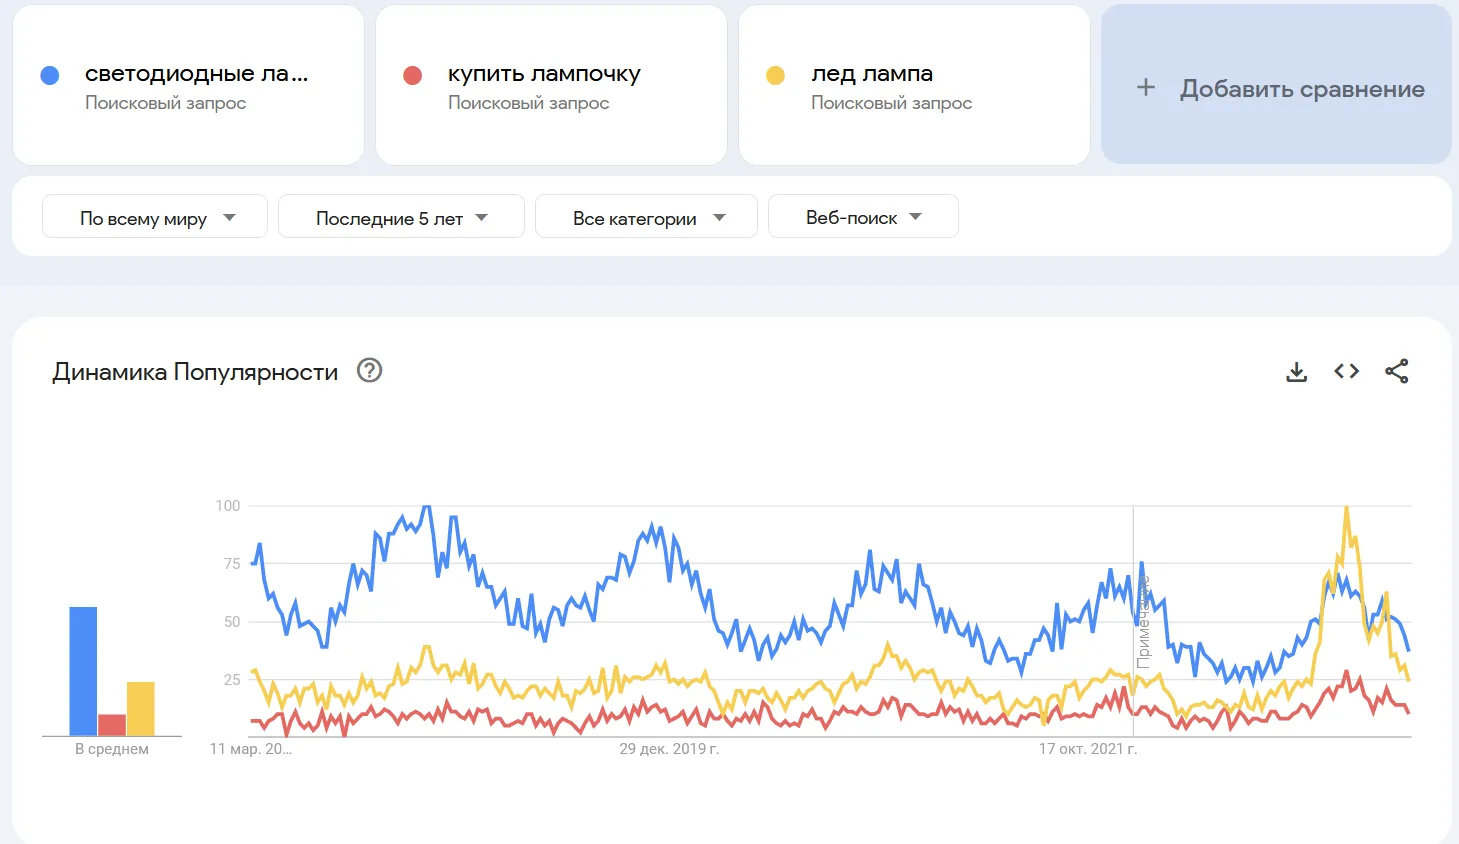
Task: Click the embed code icon
Action: tap(1346, 372)
